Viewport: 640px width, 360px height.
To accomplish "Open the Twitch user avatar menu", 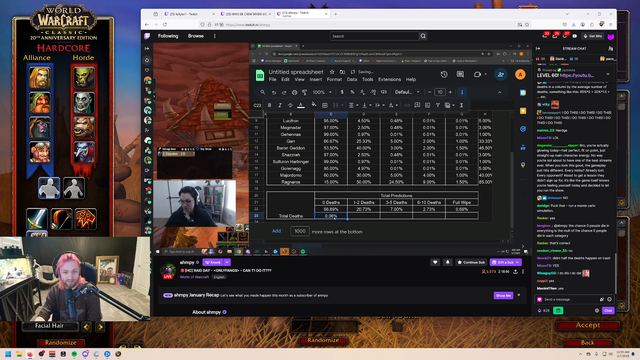I will 611,36.
